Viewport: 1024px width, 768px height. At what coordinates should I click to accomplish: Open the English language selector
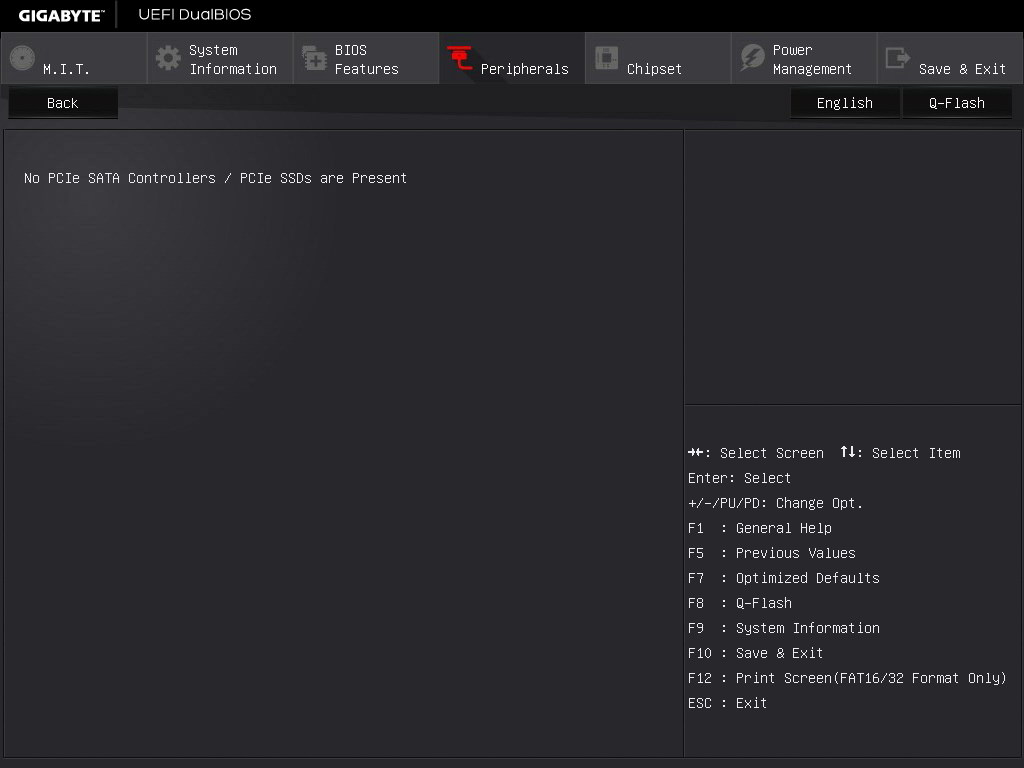coord(844,103)
